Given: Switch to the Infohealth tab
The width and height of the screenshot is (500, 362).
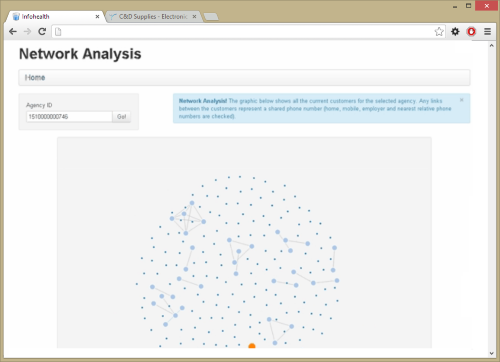Looking at the screenshot, I should (x=55, y=16).
